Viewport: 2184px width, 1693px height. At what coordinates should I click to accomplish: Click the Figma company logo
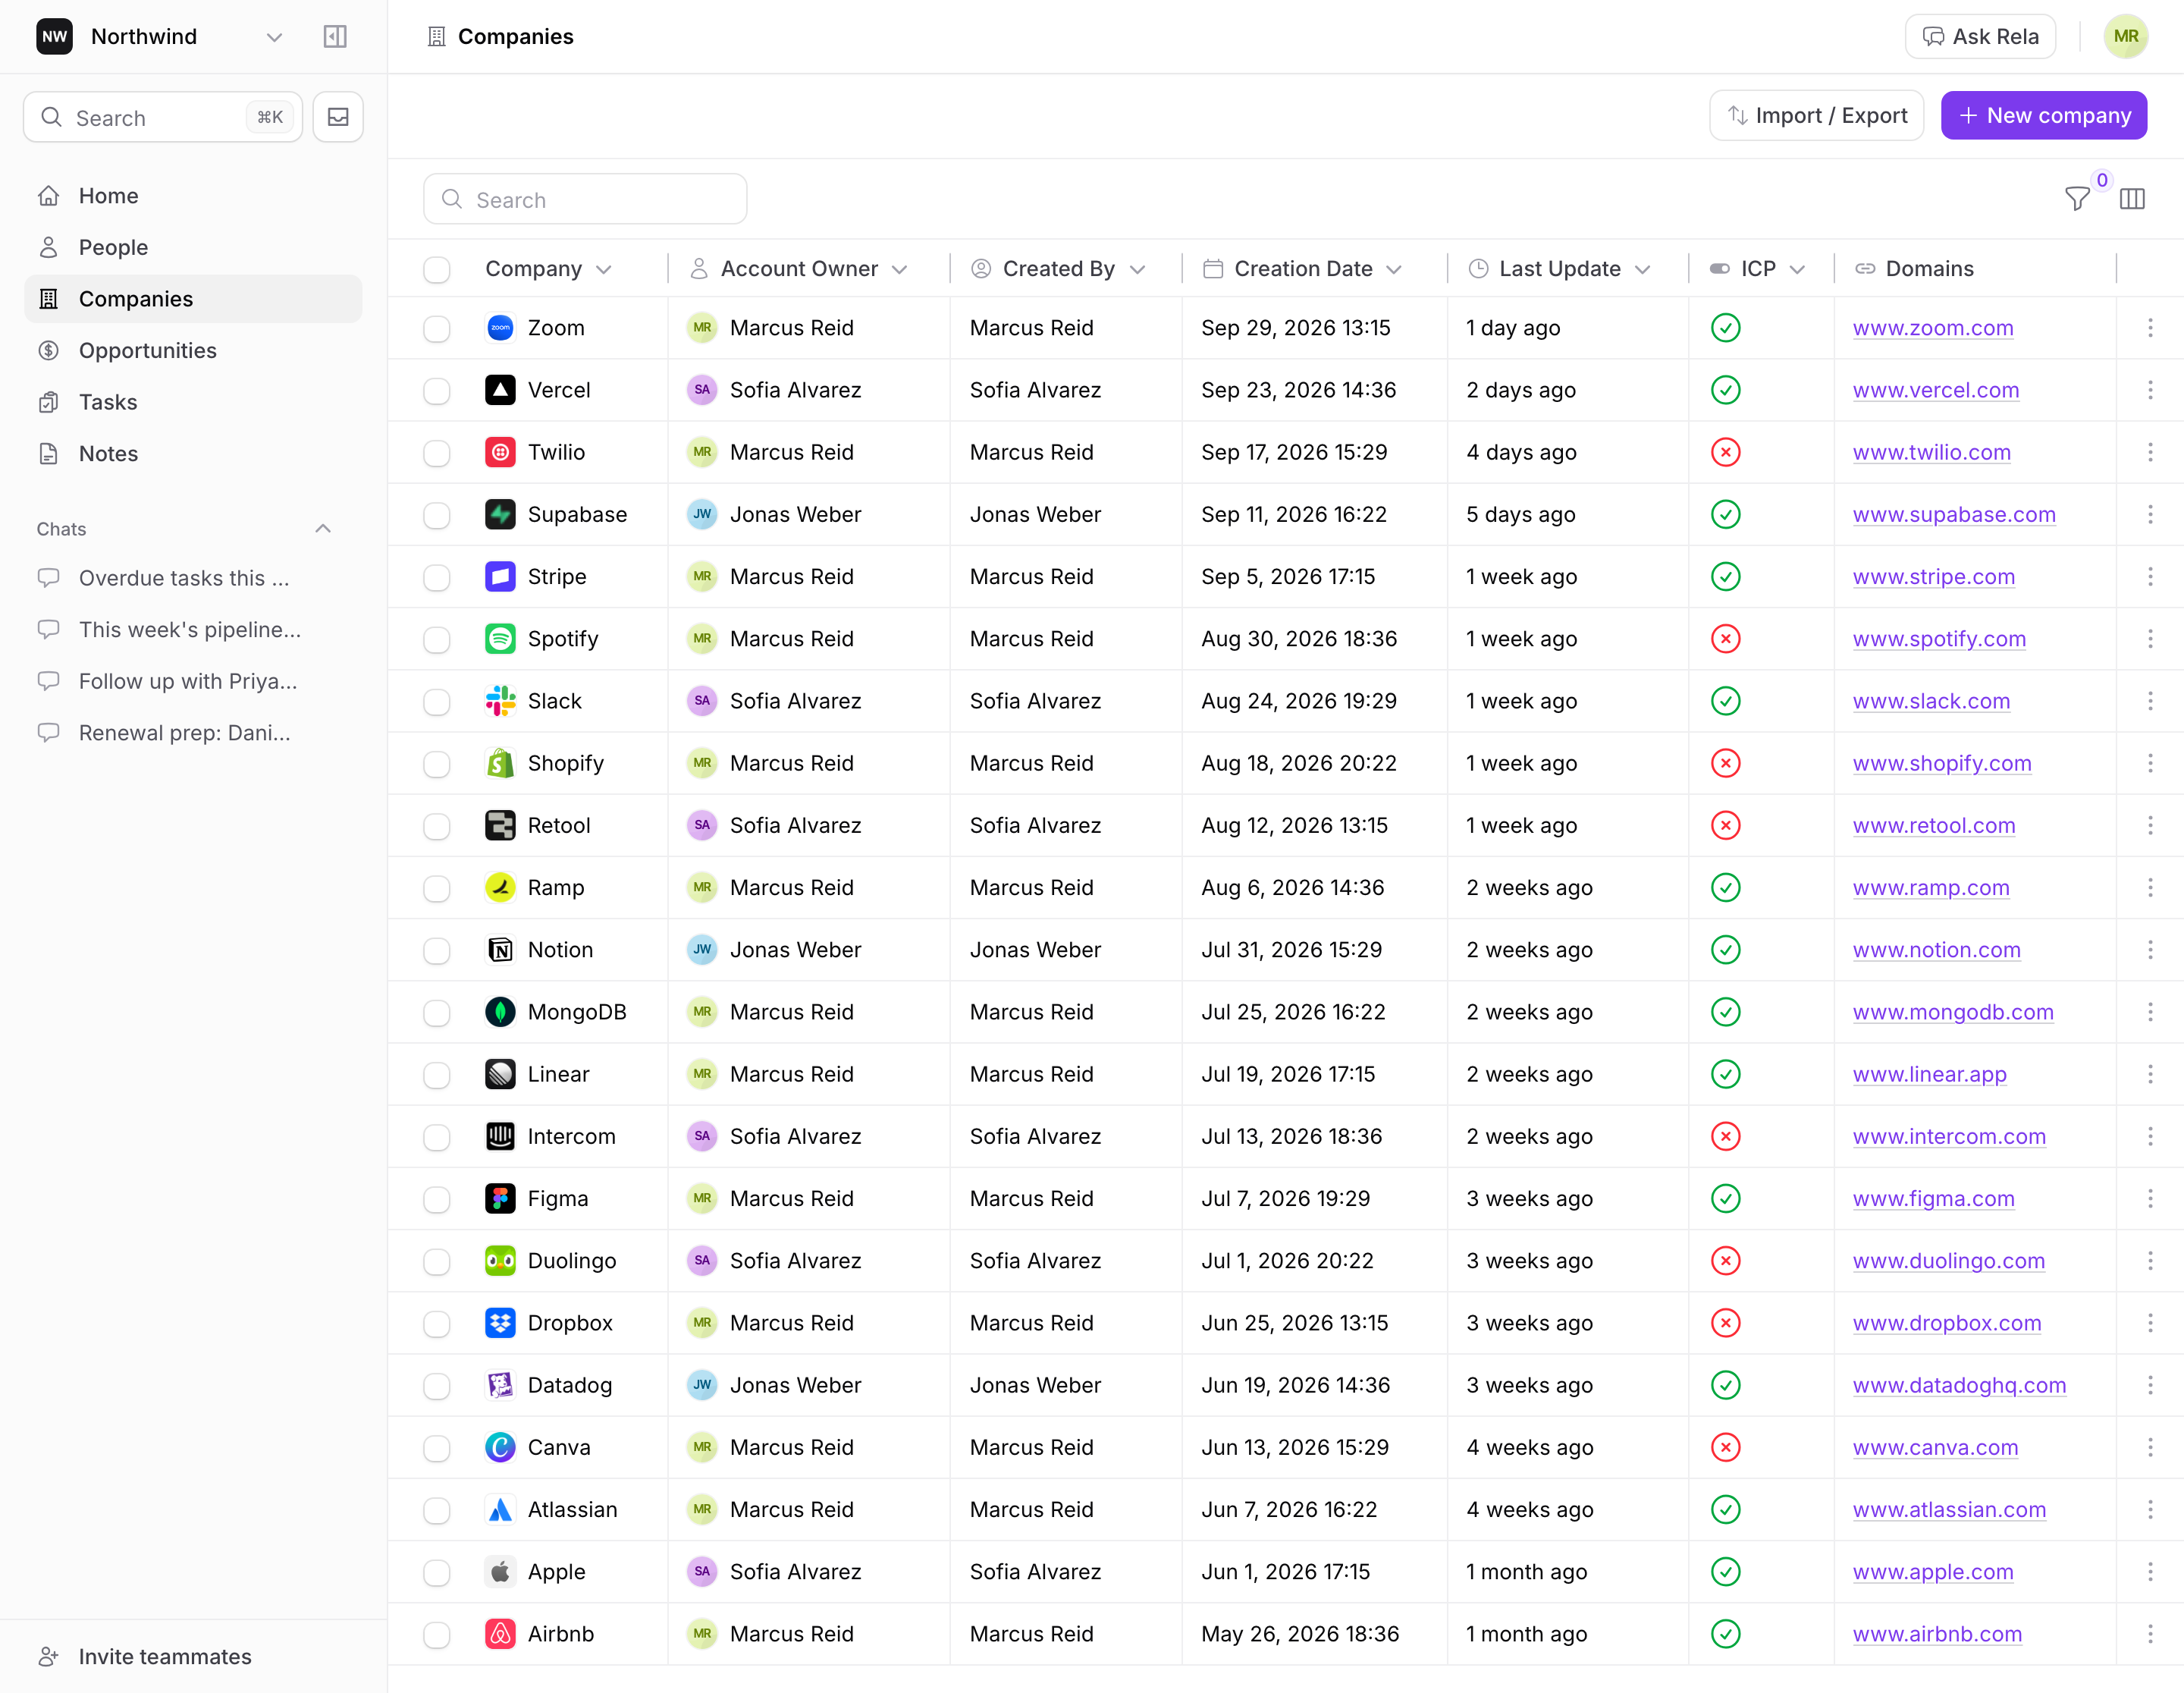(500, 1198)
